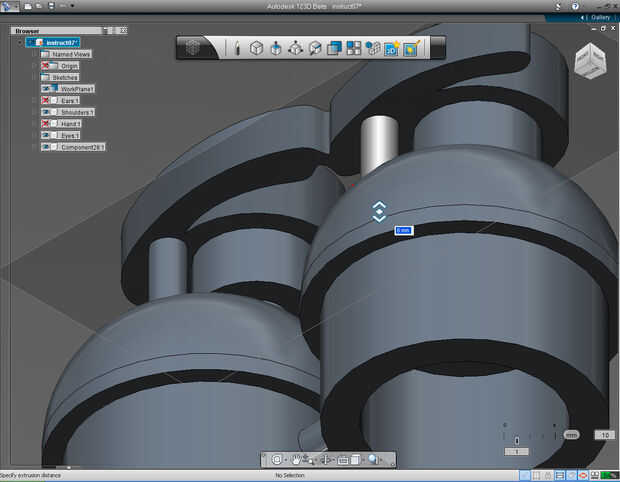Expand the Sketches folder in browser

pyautogui.click(x=34, y=77)
